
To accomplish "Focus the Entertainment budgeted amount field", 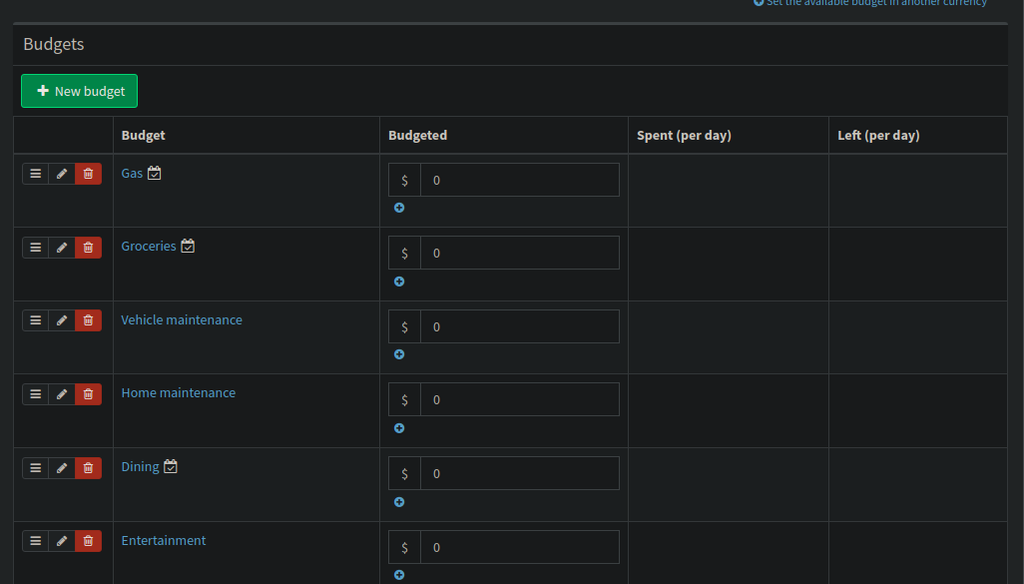I will click(520, 547).
